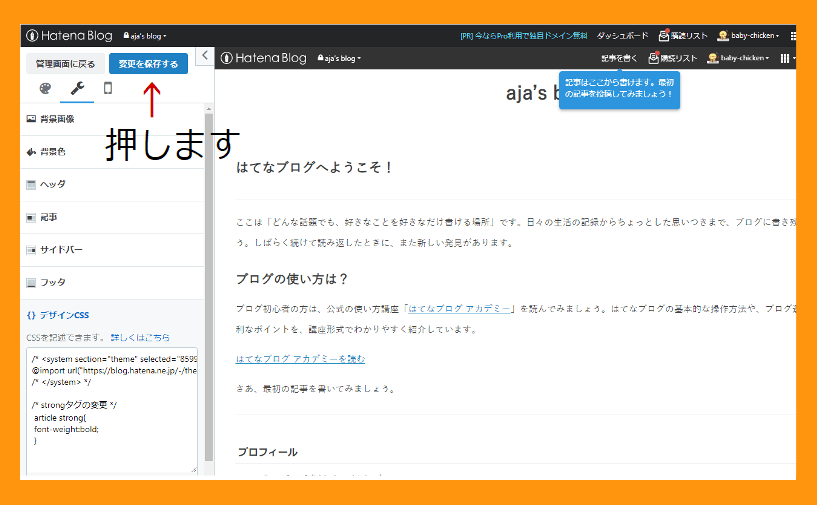Click the settings panel vertical scrollbar
Screen dimensions: 817x505
click(x=209, y=287)
